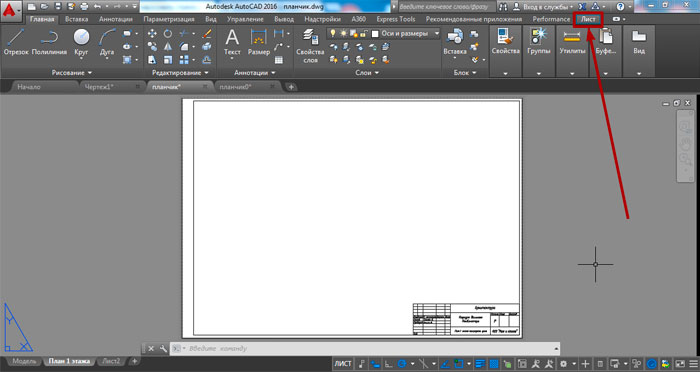Click the Scale tool icon in Редактирование
Viewport: 700px width, 372px height.
pyautogui.click(x=167, y=59)
